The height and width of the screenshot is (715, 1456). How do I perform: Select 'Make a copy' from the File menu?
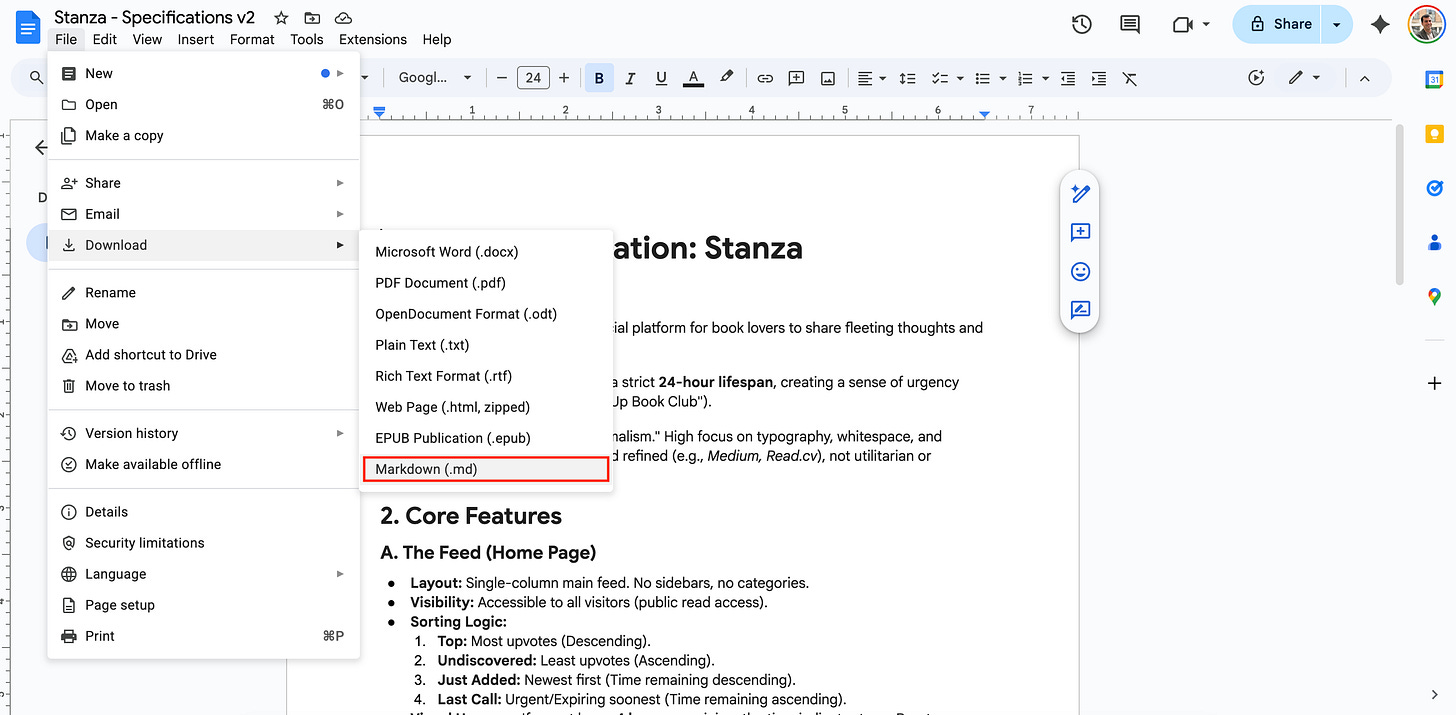pyautogui.click(x=124, y=135)
